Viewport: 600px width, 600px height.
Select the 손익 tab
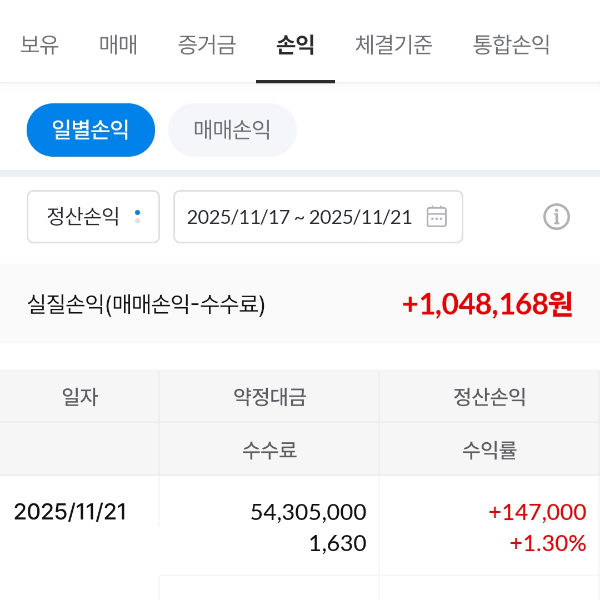(x=295, y=45)
